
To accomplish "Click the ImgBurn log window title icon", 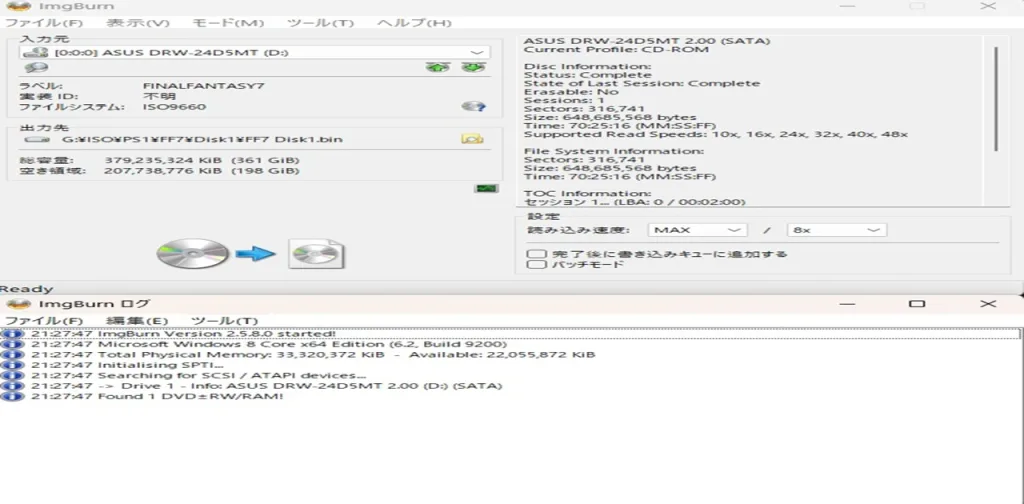I will pos(19,304).
